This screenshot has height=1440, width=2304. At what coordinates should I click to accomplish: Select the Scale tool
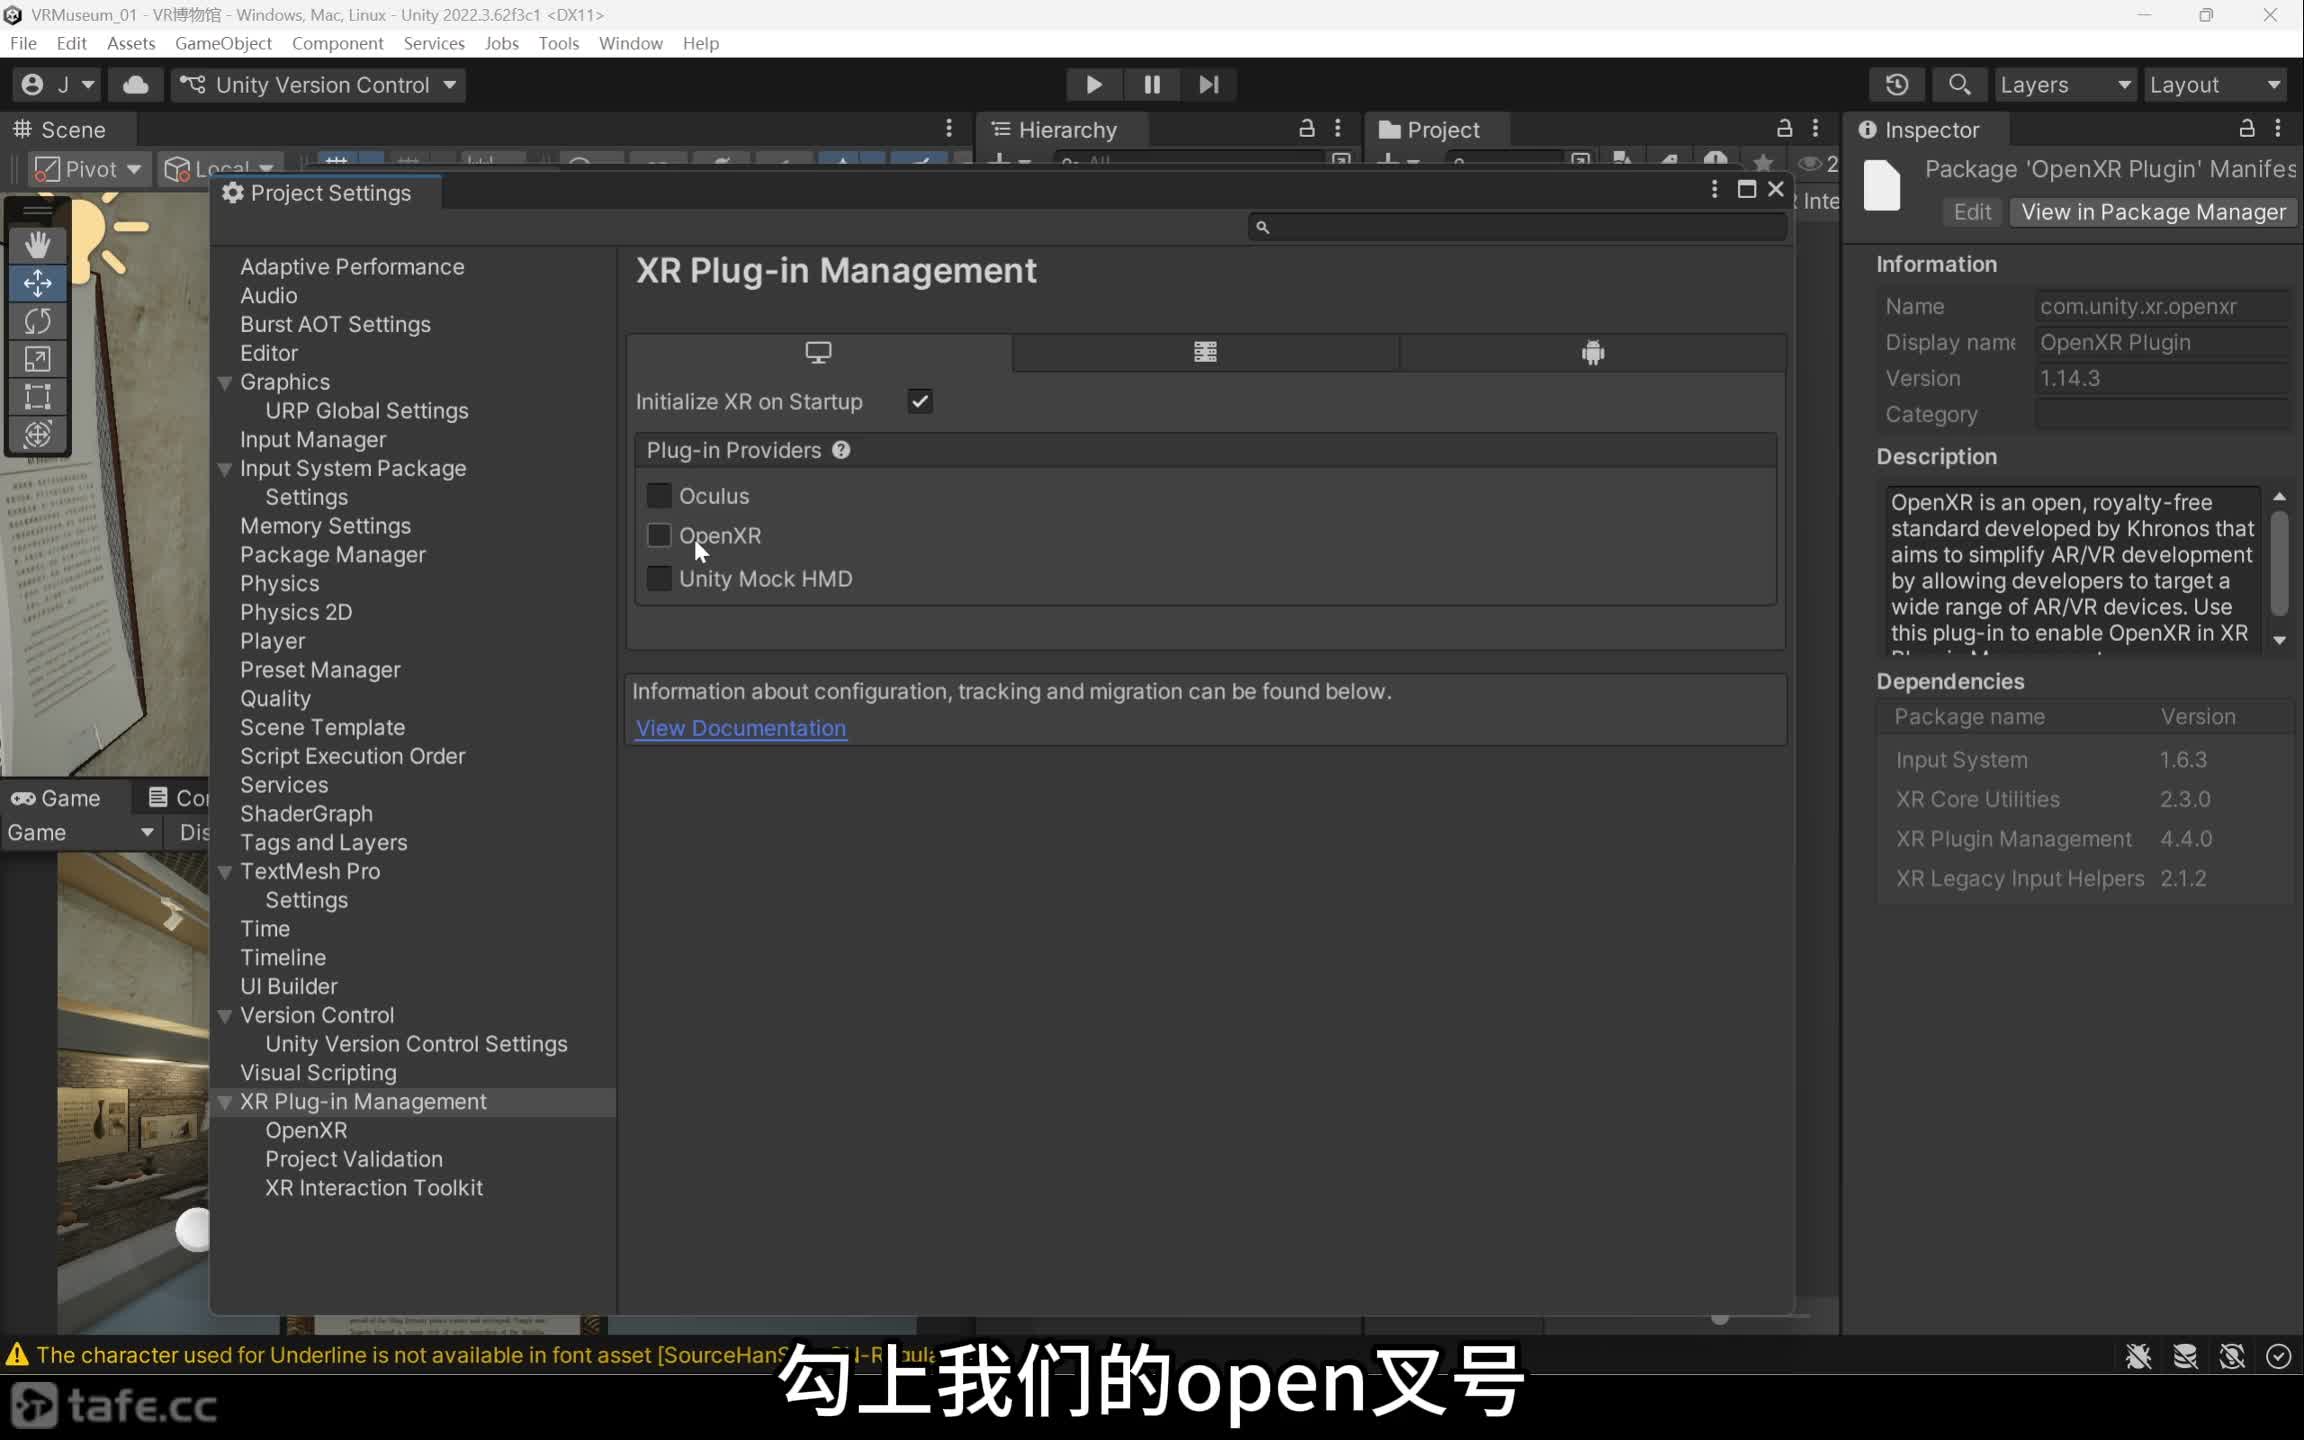(38, 359)
